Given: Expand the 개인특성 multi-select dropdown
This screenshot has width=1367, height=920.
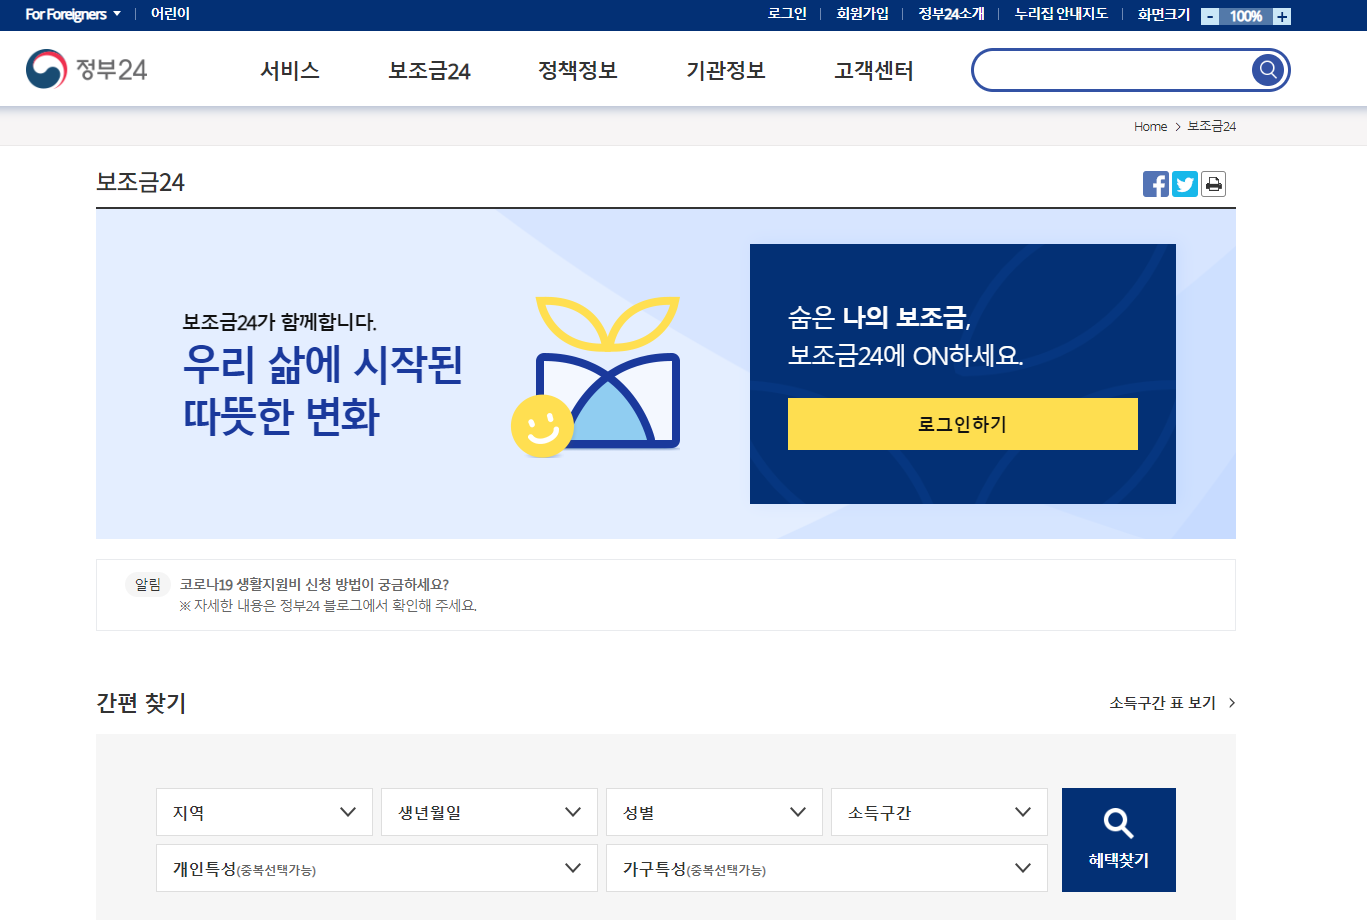Looking at the screenshot, I should [377, 868].
